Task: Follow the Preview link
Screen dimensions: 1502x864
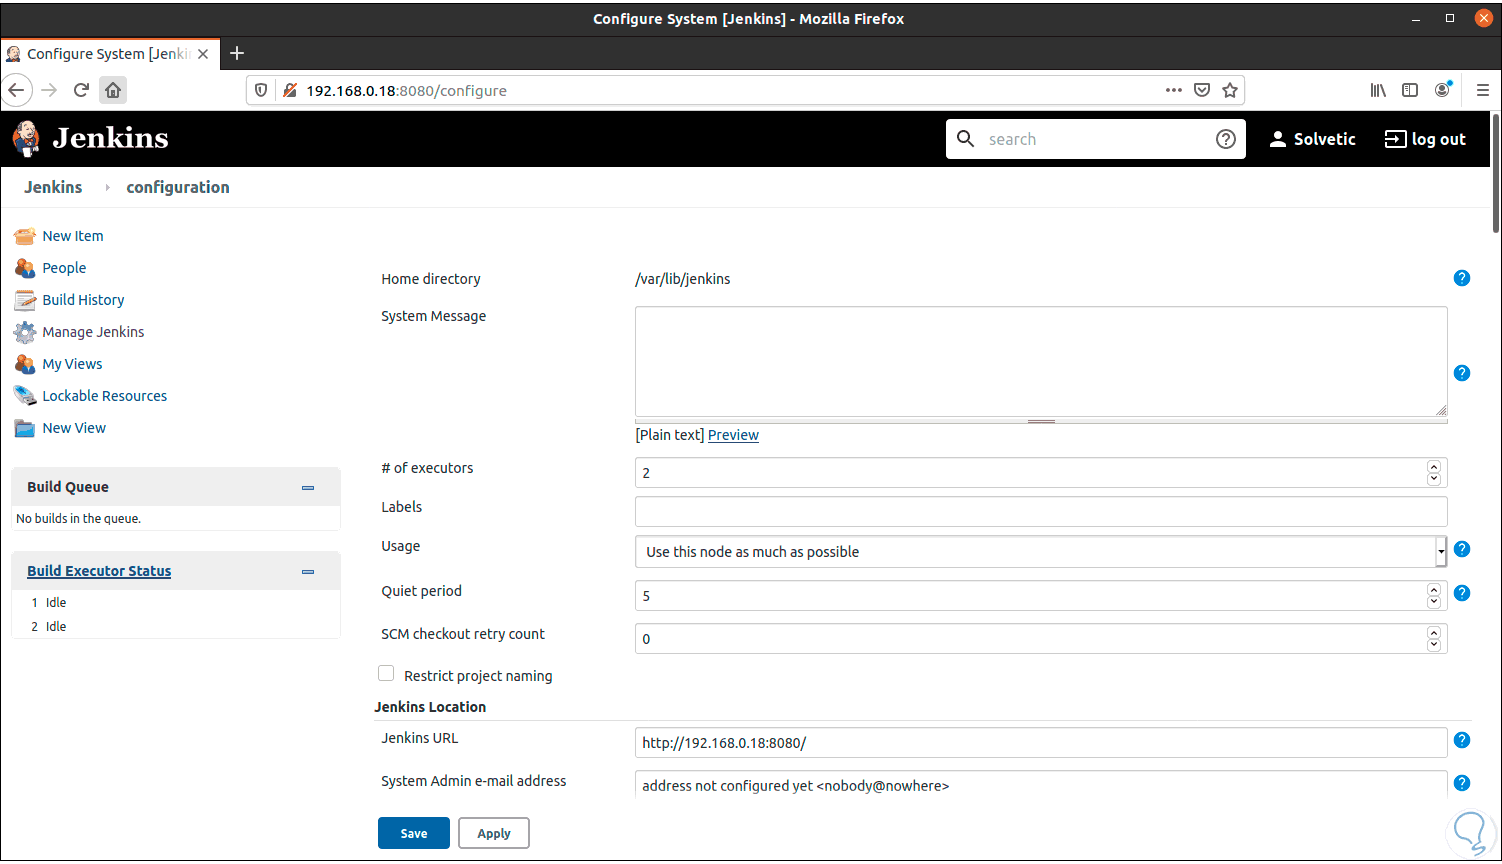Action: coord(733,435)
